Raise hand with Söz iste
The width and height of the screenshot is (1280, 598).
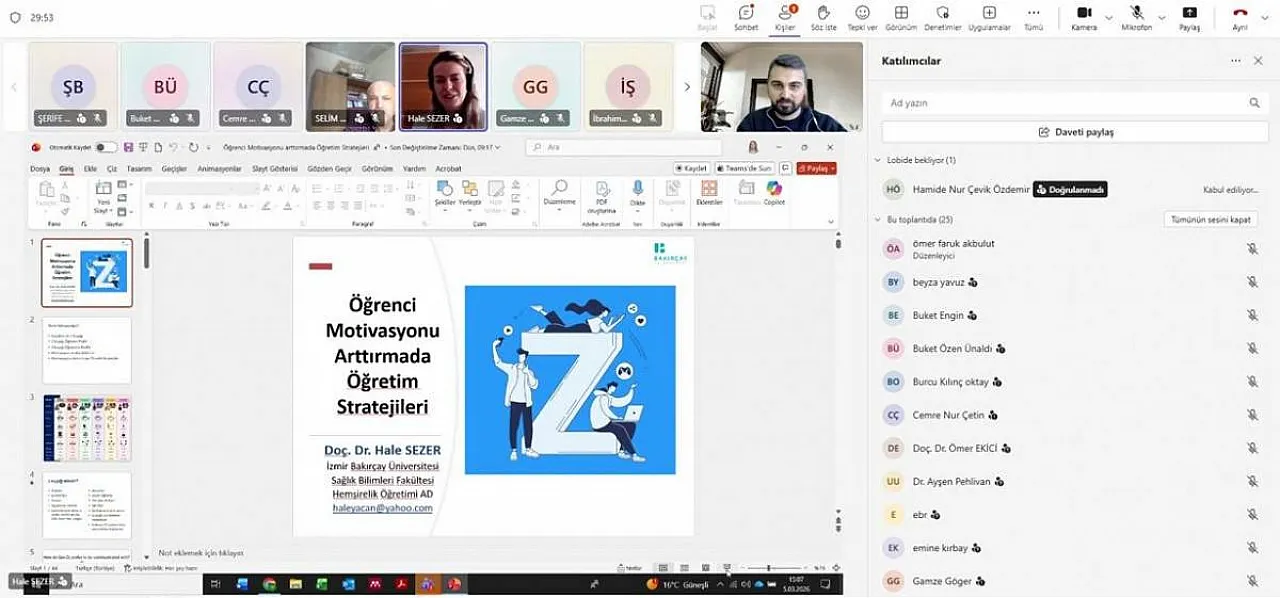click(x=824, y=16)
